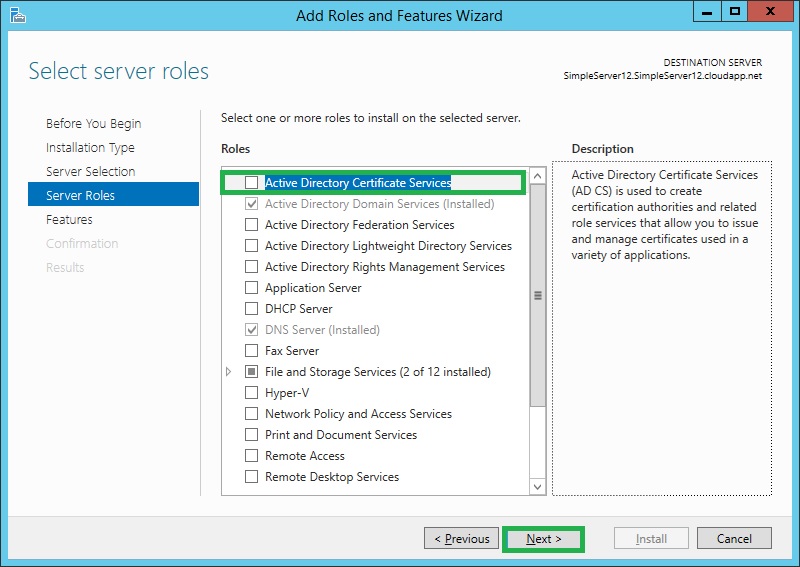
Task: Switch to Server Selection step
Action: click(x=90, y=172)
